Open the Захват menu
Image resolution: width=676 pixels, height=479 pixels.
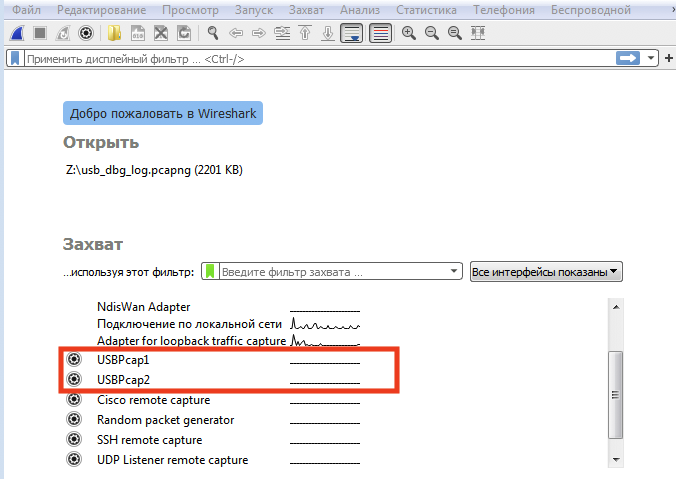[306, 9]
